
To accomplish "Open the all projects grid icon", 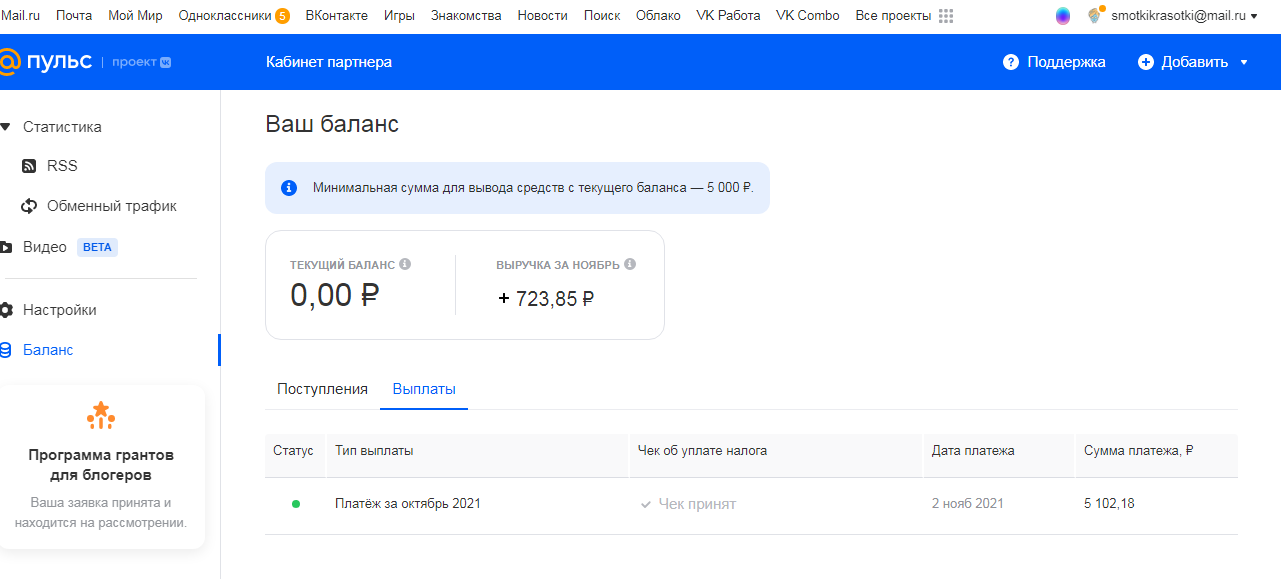I will pyautogui.click(x=946, y=16).
